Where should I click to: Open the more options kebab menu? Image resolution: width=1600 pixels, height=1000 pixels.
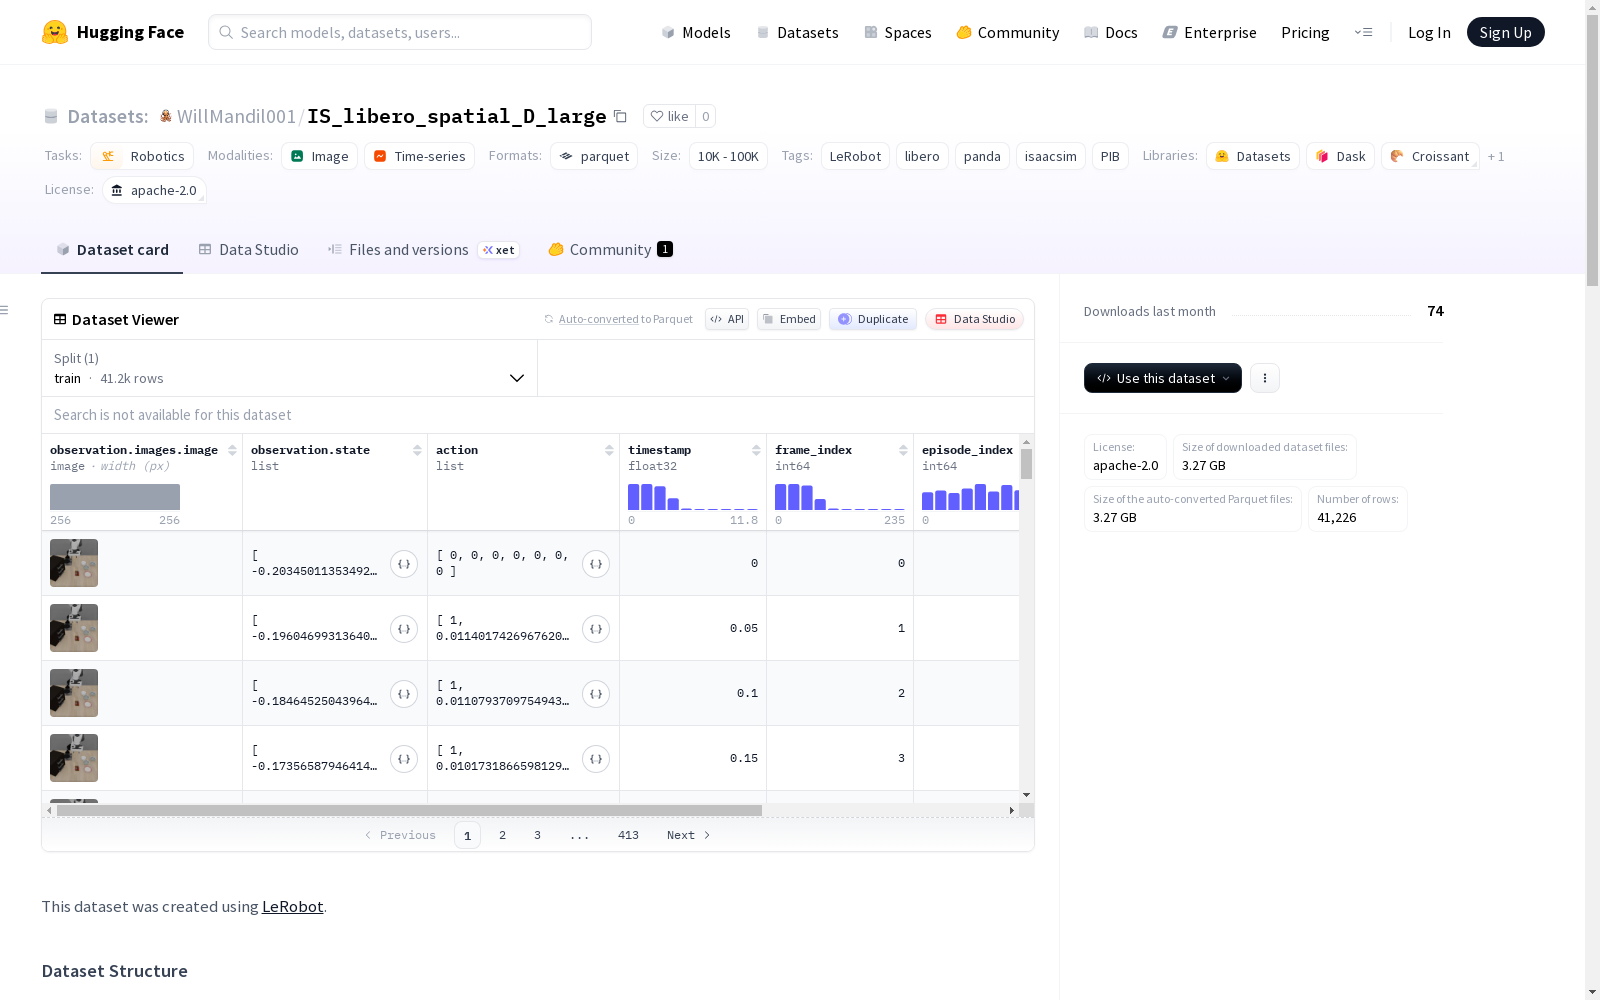(x=1265, y=378)
